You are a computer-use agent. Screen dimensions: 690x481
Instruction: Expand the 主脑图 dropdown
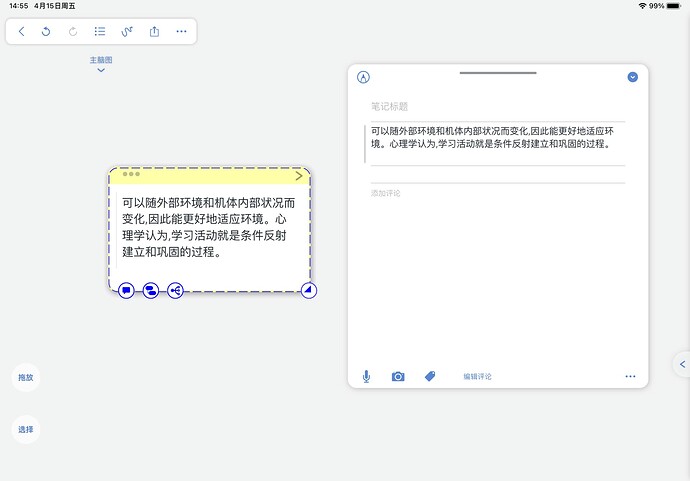pos(101,64)
